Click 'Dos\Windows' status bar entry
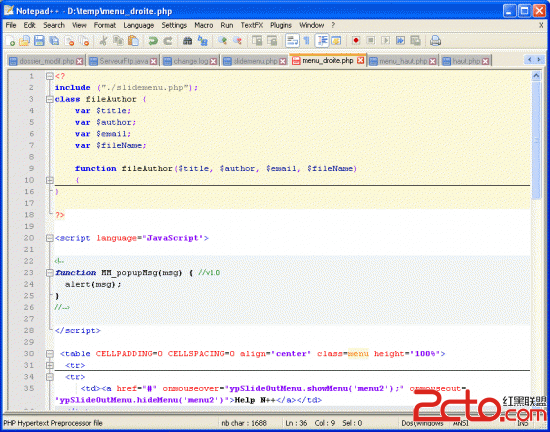Viewport: 550px width, 432px height. coord(422,423)
